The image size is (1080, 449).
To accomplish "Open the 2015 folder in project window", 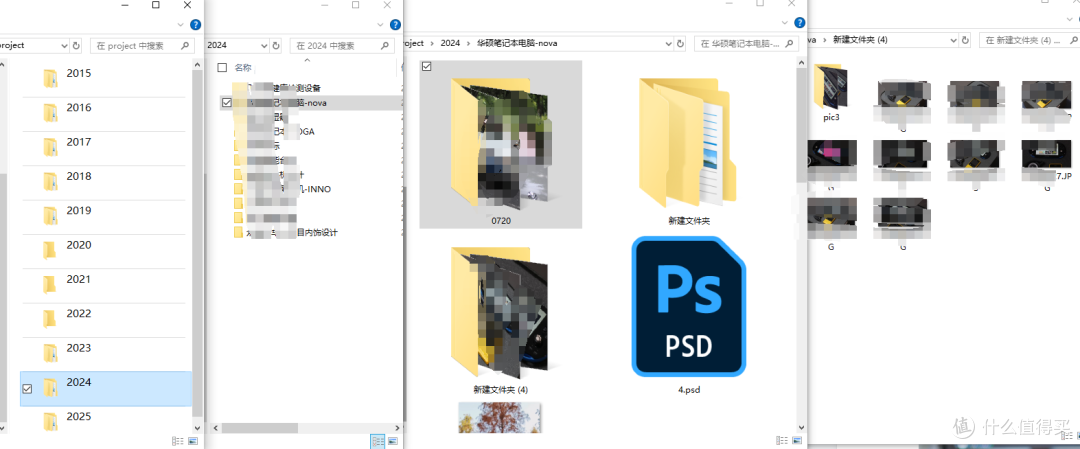I will [103, 79].
